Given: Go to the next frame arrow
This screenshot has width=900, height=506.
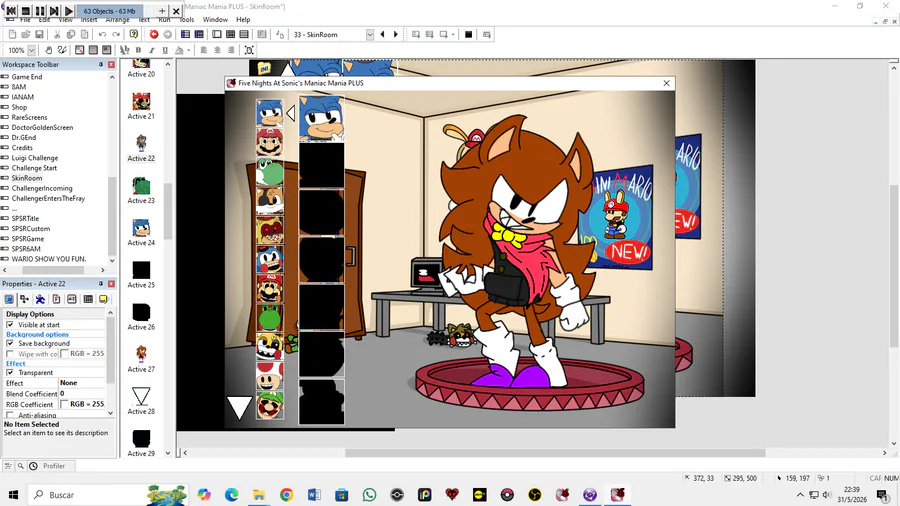Looking at the screenshot, I should (395, 34).
